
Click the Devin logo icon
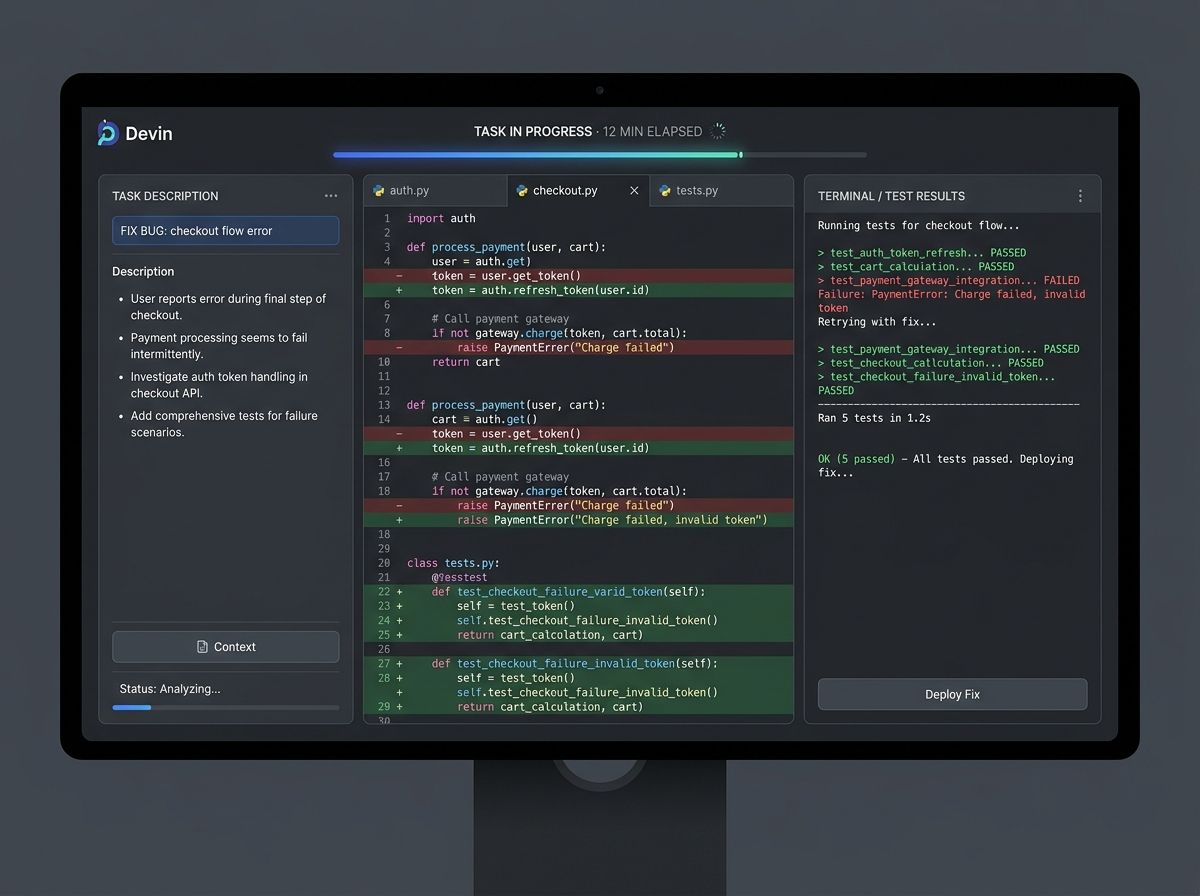pyautogui.click(x=108, y=133)
